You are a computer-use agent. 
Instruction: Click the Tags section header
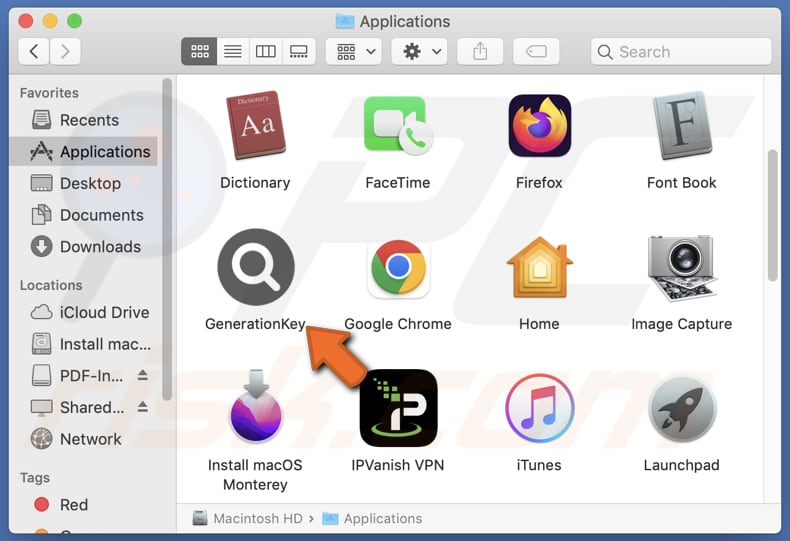click(35, 478)
